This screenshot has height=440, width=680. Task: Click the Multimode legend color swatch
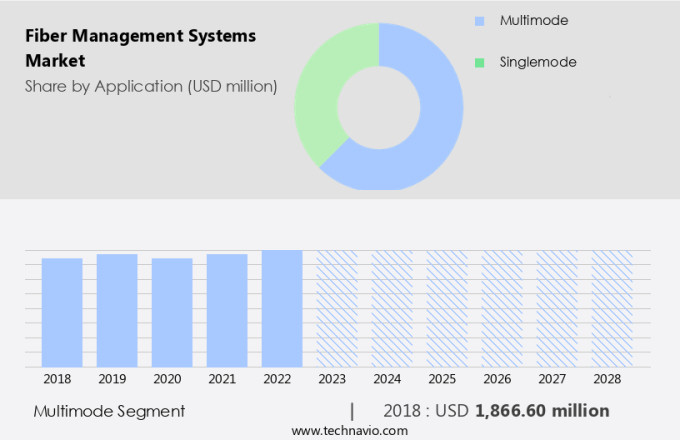click(x=479, y=20)
